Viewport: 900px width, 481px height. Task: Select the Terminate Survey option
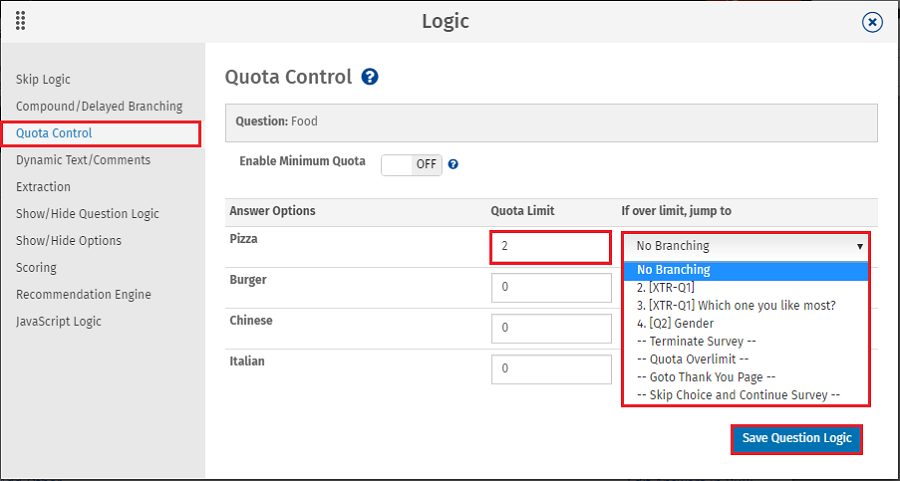(x=696, y=342)
